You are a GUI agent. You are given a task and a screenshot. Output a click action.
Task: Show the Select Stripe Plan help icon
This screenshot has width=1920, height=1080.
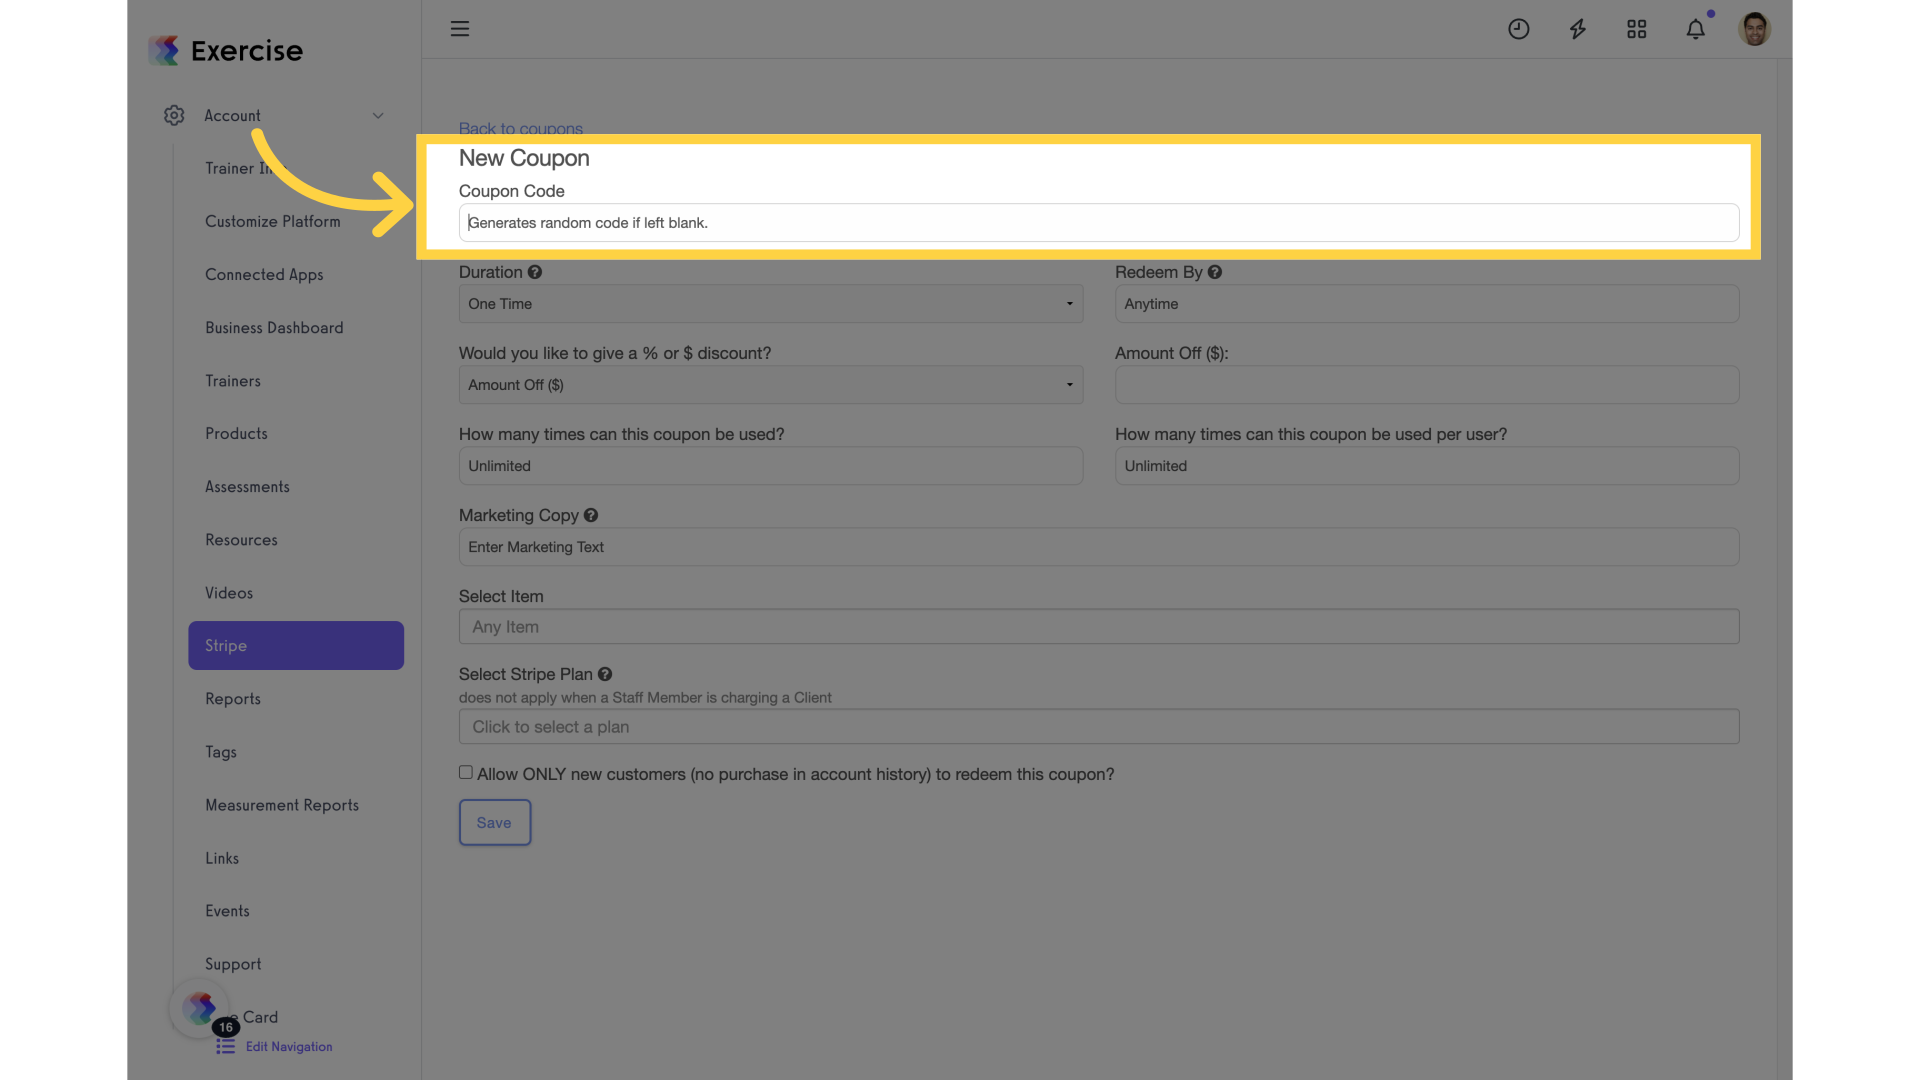605,674
